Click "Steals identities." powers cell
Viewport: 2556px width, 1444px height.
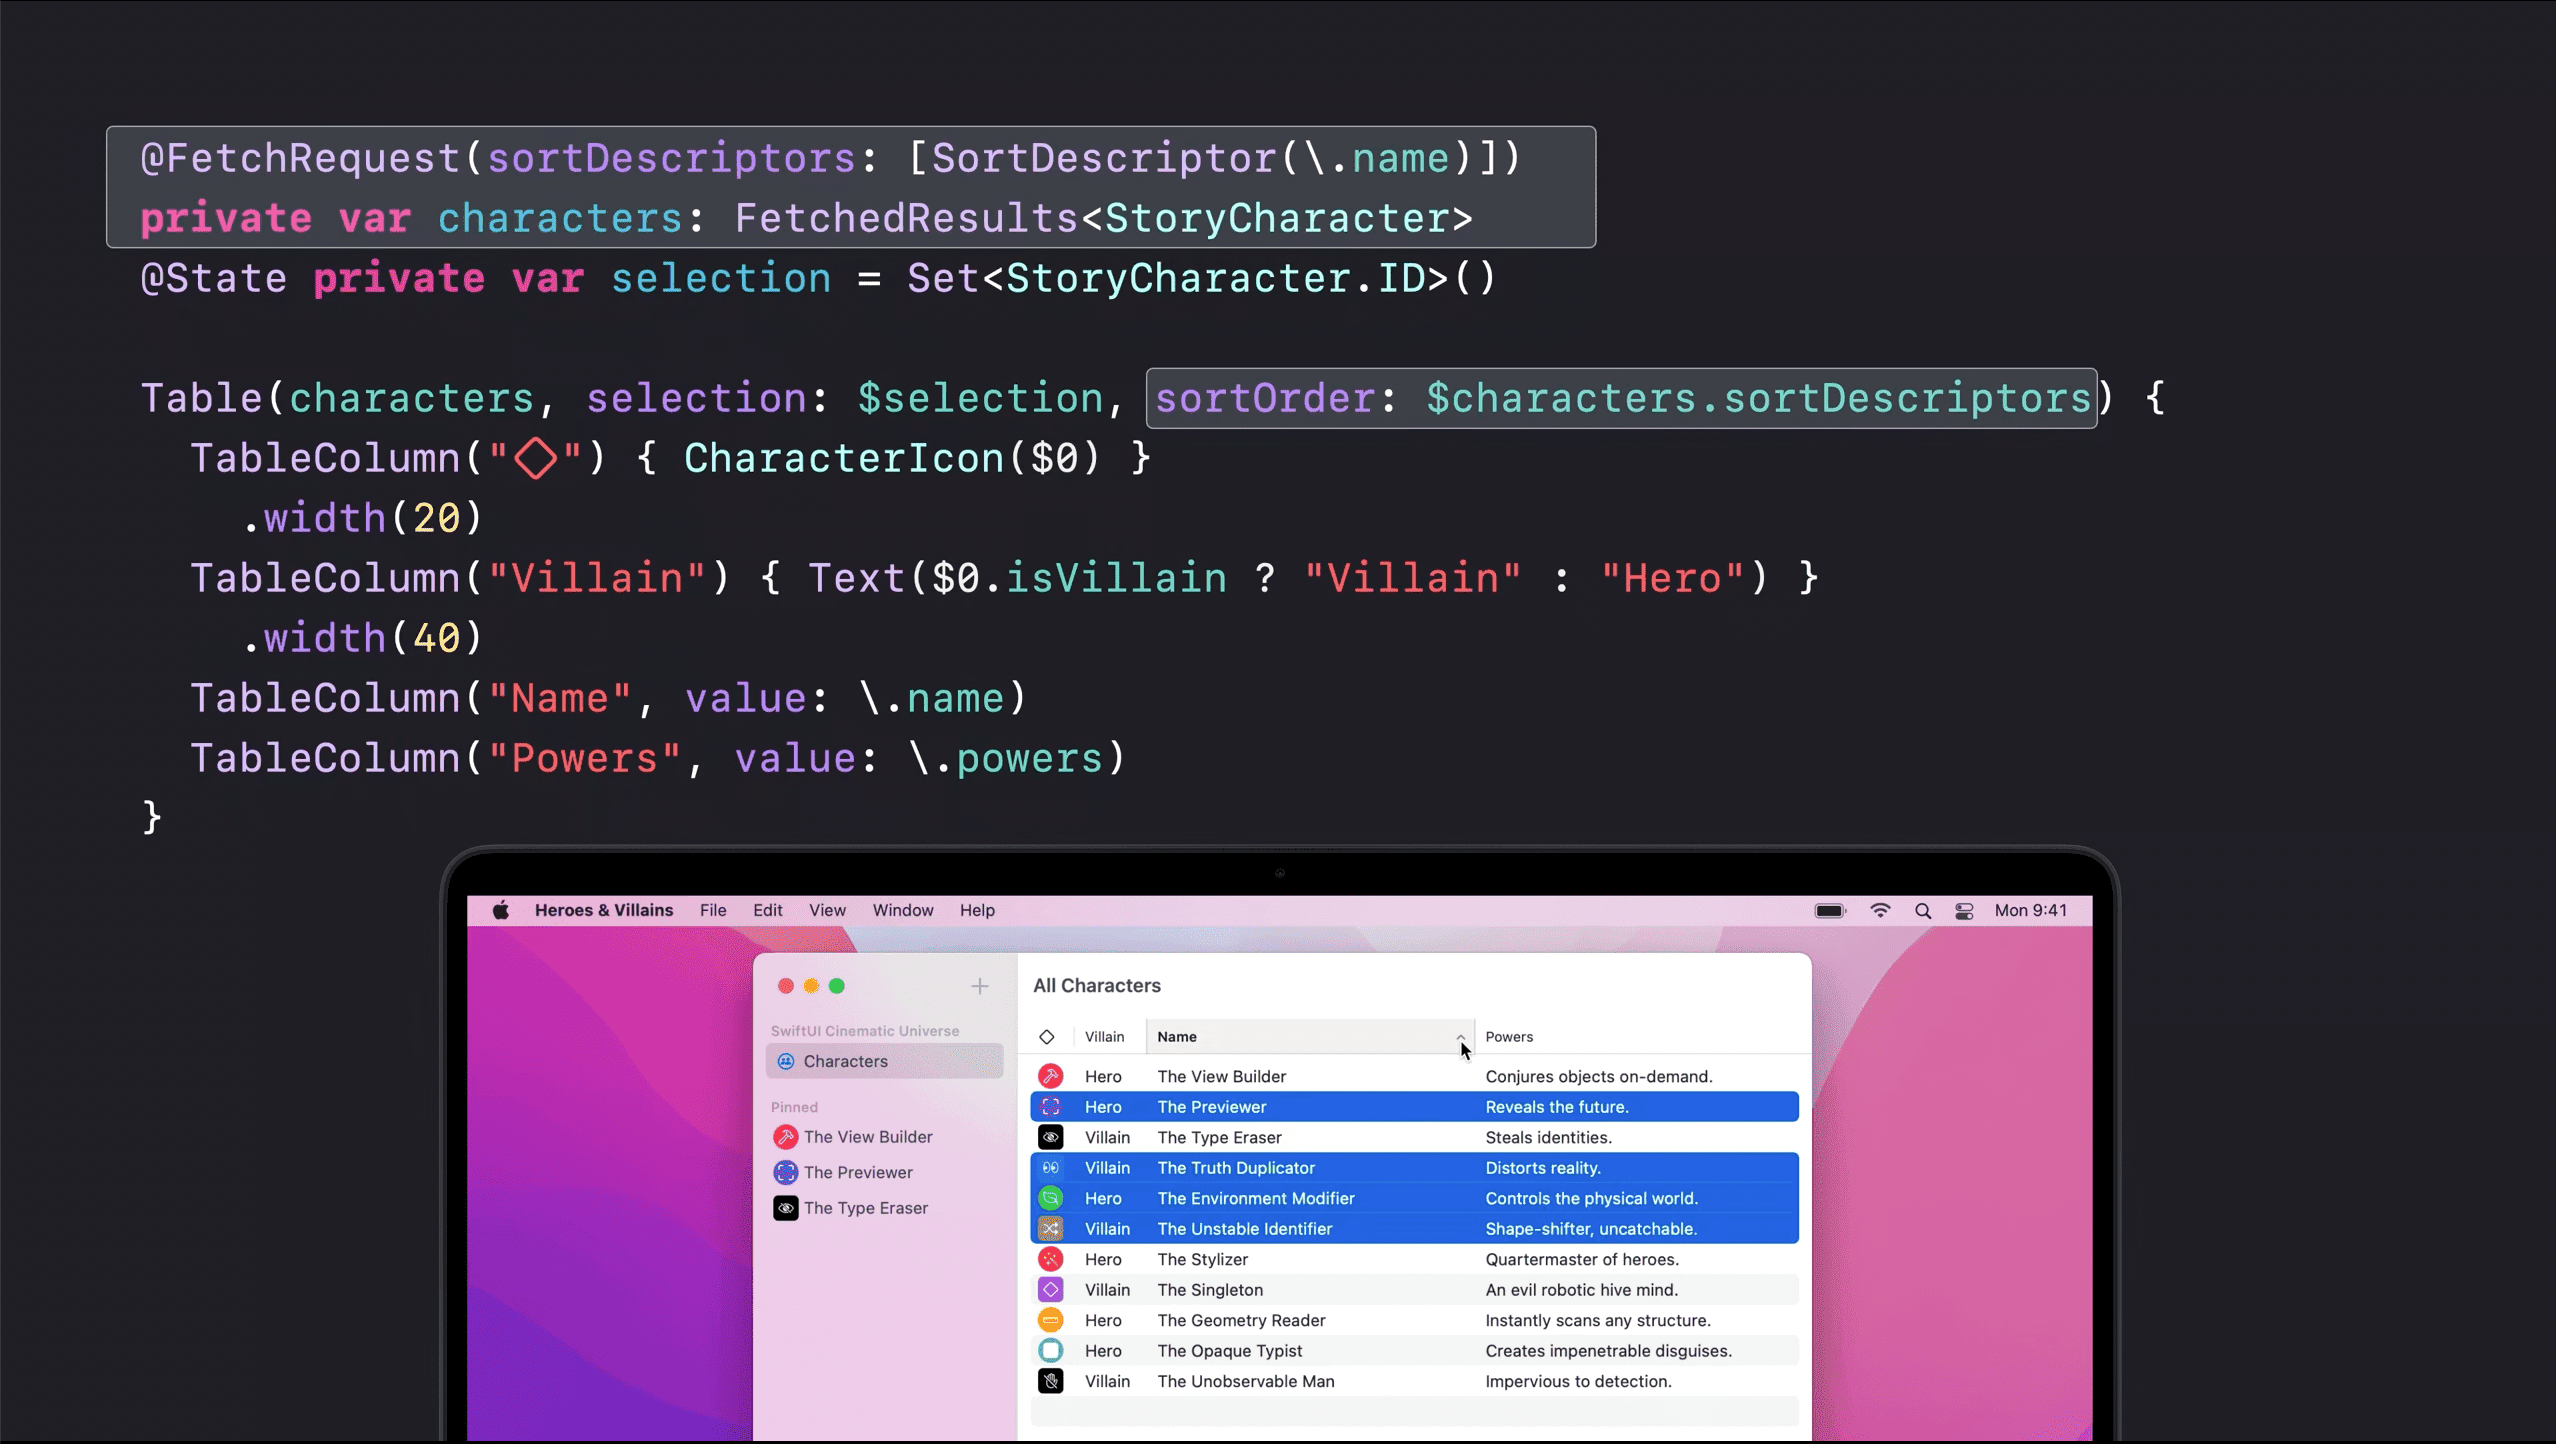(x=1548, y=1137)
